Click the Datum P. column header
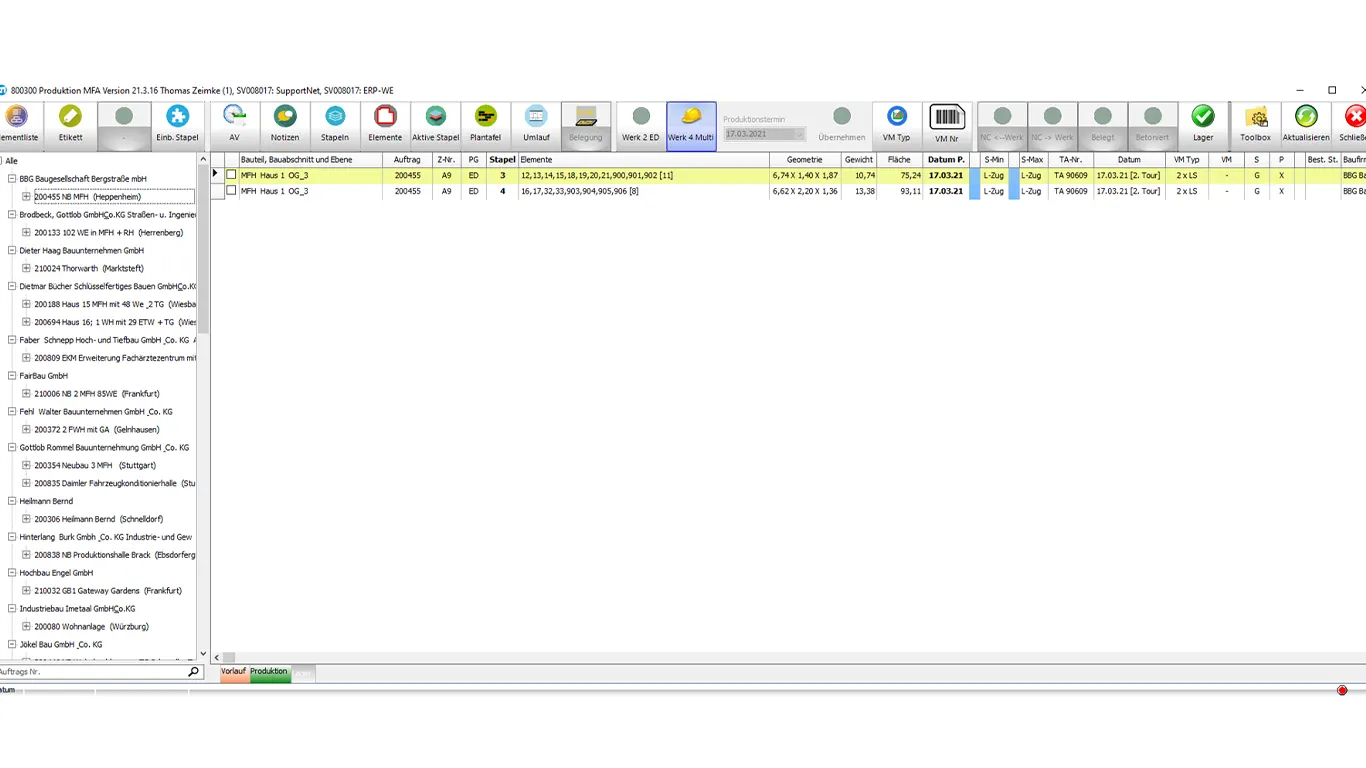 click(946, 160)
